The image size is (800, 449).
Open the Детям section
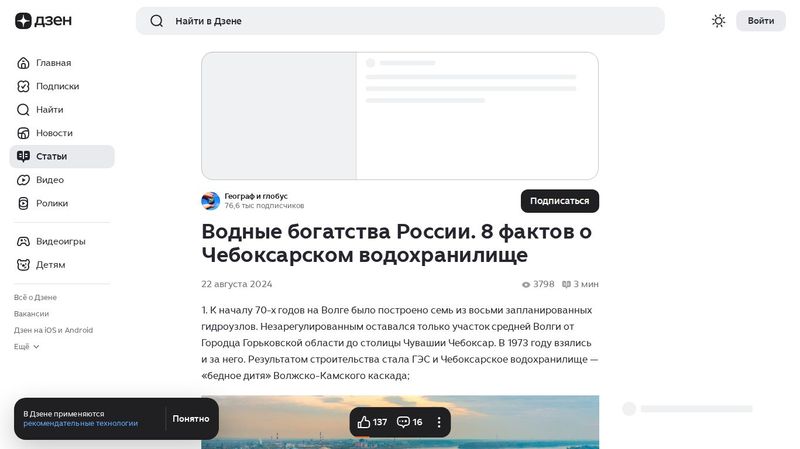pyautogui.click(x=50, y=265)
